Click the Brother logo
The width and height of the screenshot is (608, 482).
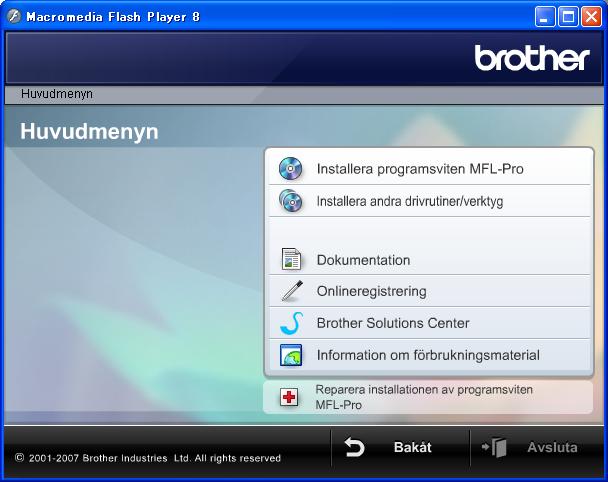(x=532, y=57)
